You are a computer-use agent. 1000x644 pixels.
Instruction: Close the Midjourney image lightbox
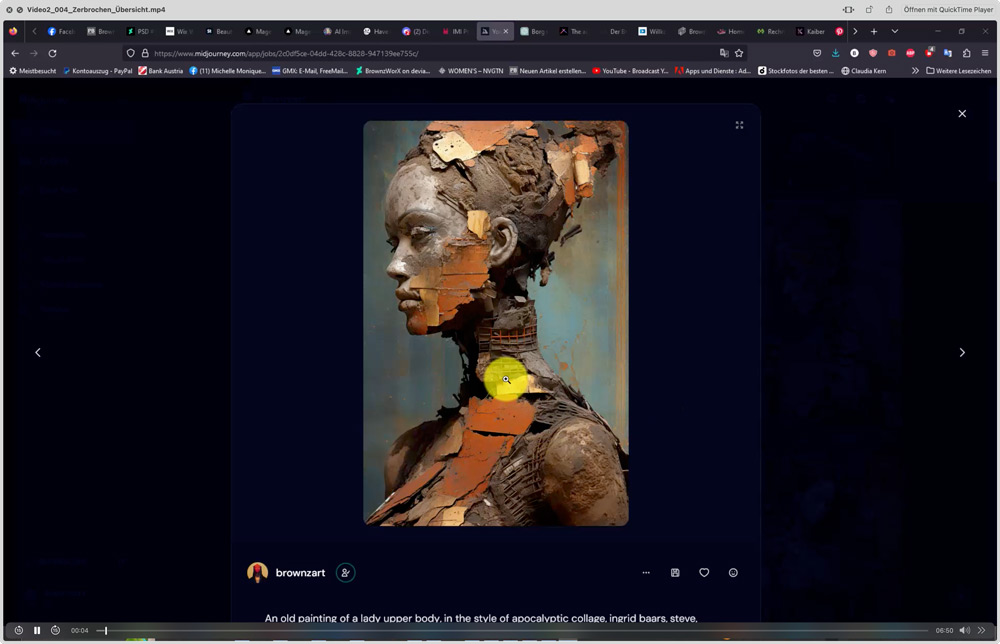[962, 113]
